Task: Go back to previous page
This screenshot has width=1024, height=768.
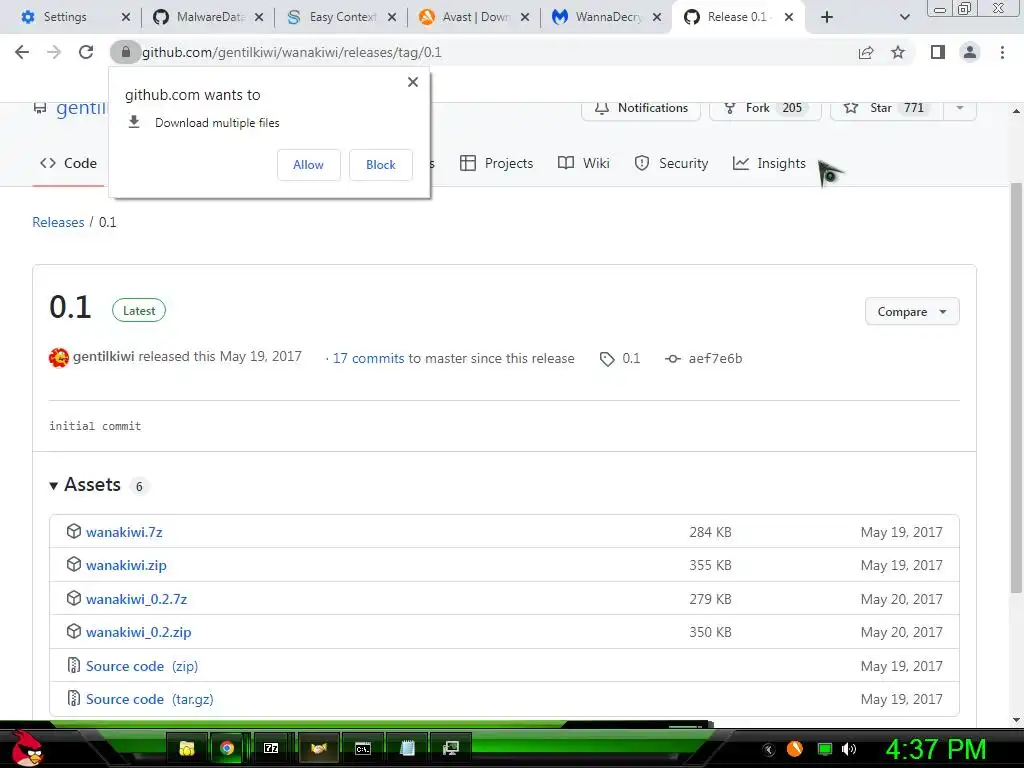Action: click(22, 52)
